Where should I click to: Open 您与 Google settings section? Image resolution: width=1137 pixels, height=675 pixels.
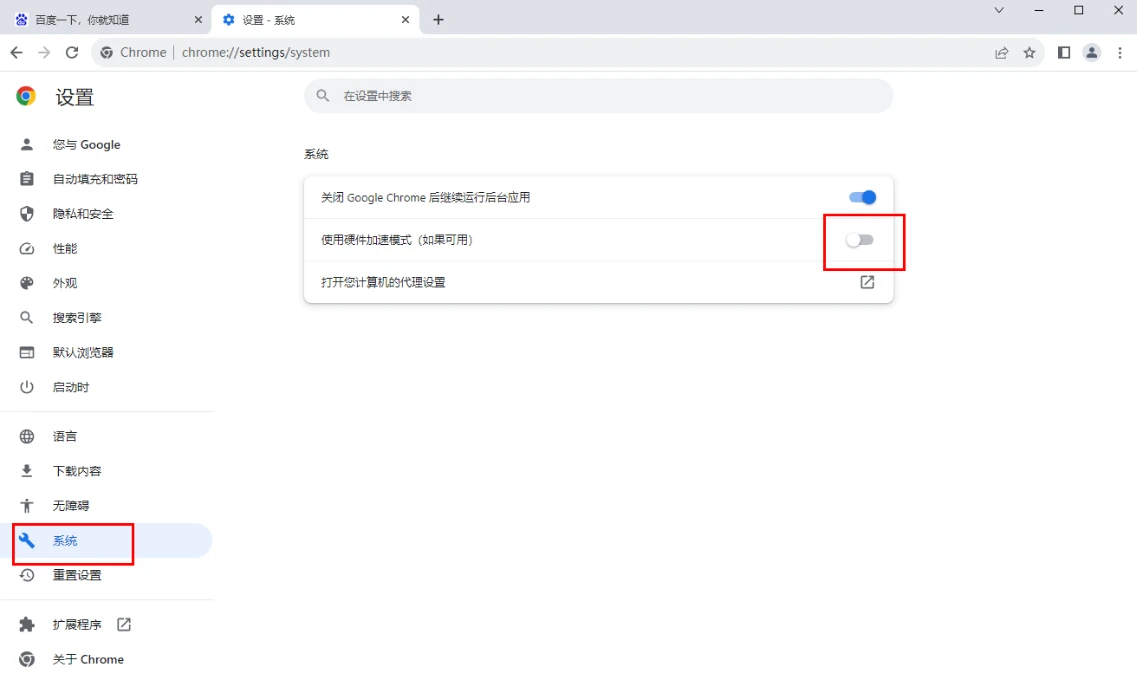point(106,144)
